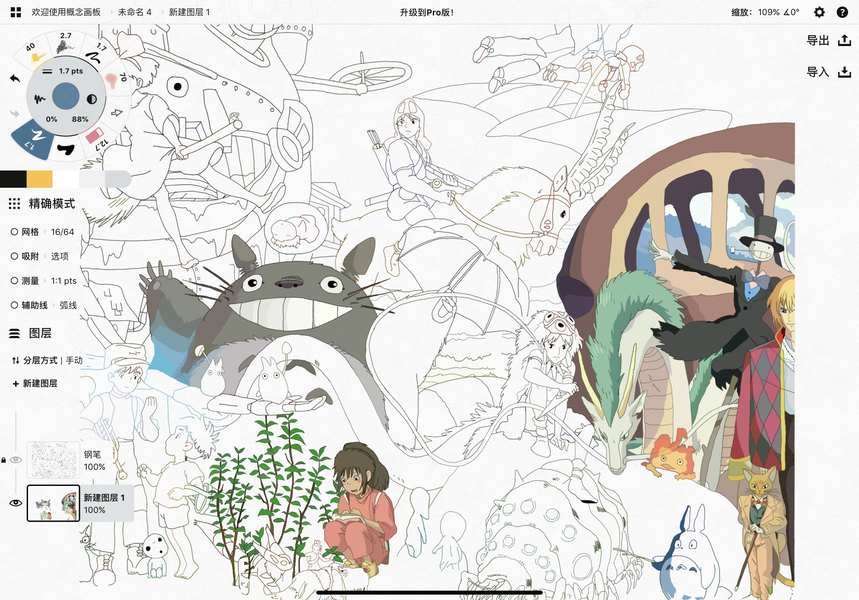Image resolution: width=859 pixels, height=600 pixels.
Task: Open the help question mark icon
Action: (843, 12)
